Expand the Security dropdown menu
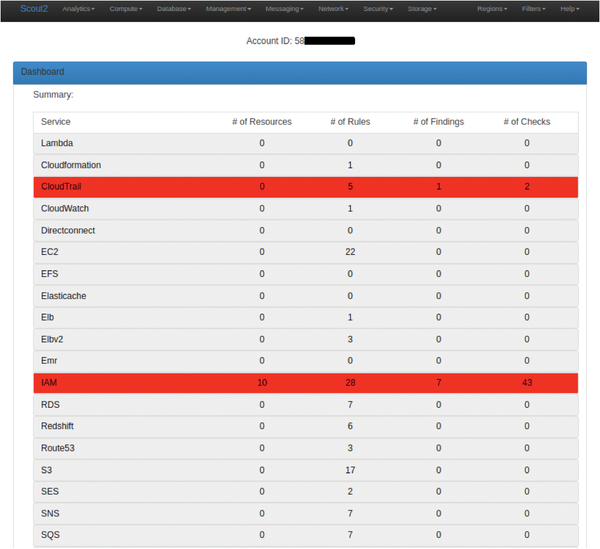 pos(378,9)
